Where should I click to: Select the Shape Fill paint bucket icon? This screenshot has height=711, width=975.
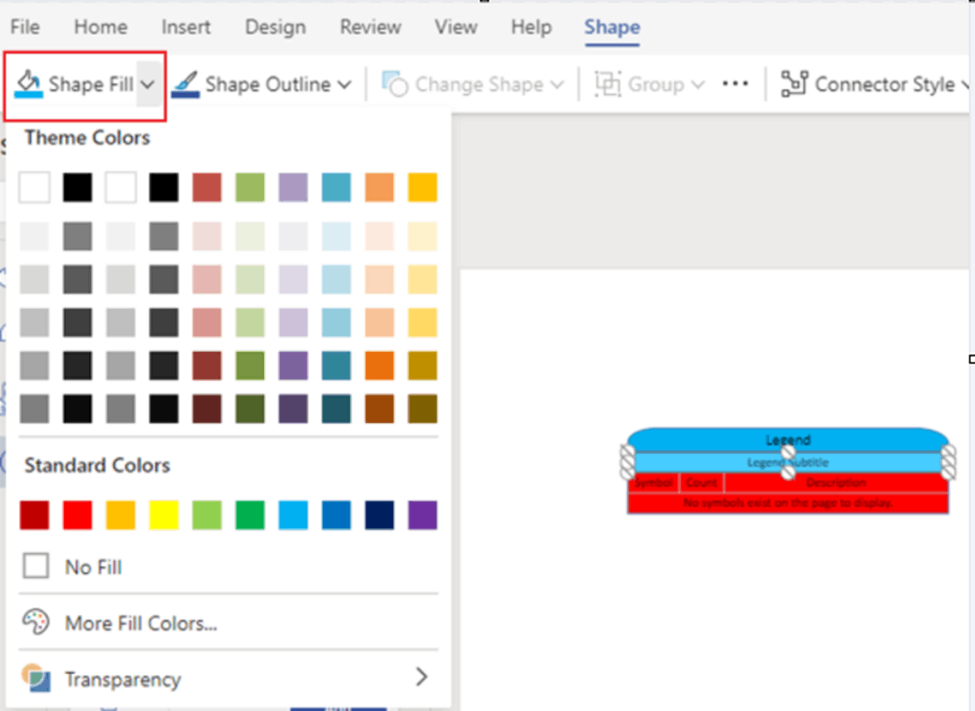click(x=27, y=84)
